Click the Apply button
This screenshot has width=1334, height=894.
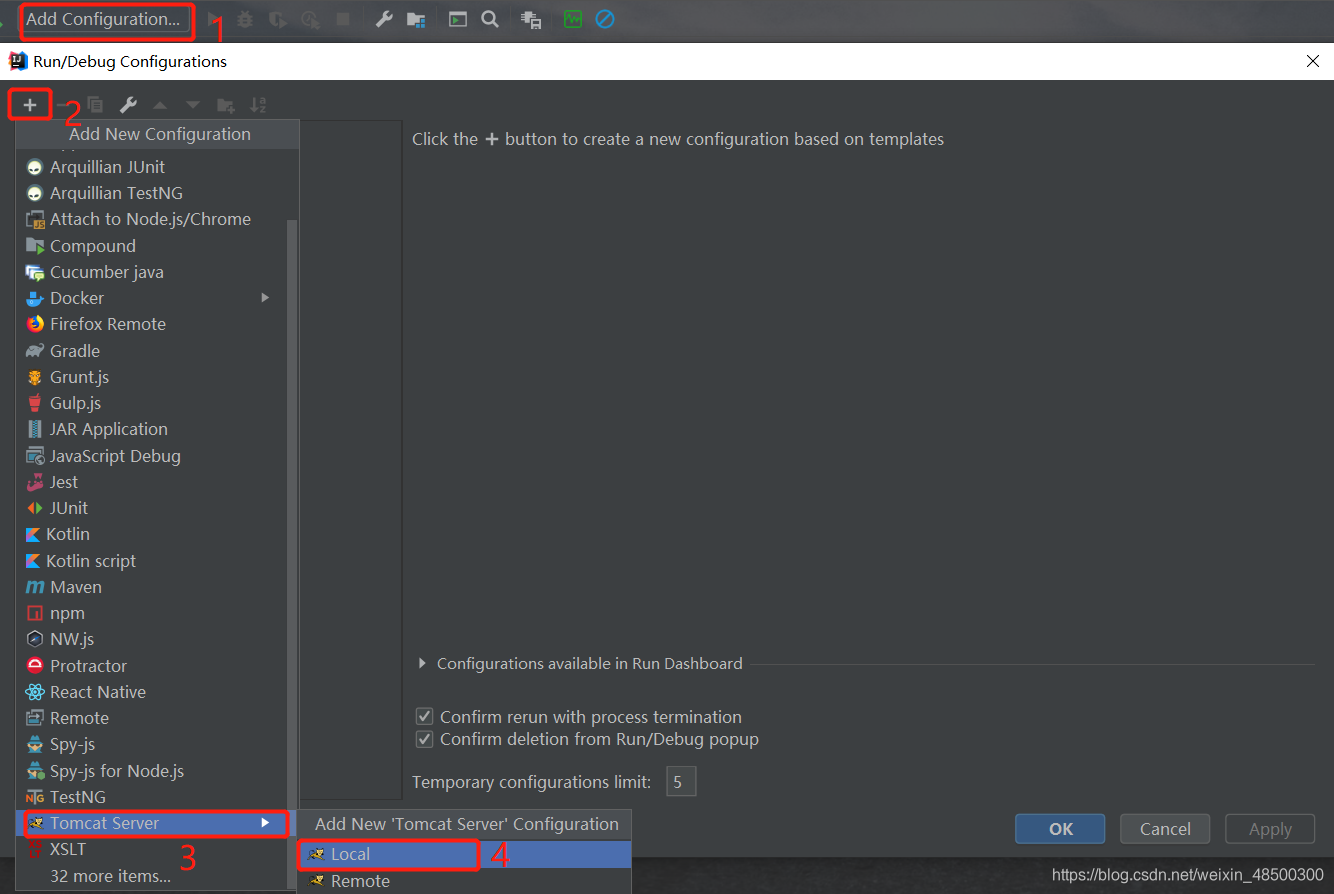pos(1270,829)
